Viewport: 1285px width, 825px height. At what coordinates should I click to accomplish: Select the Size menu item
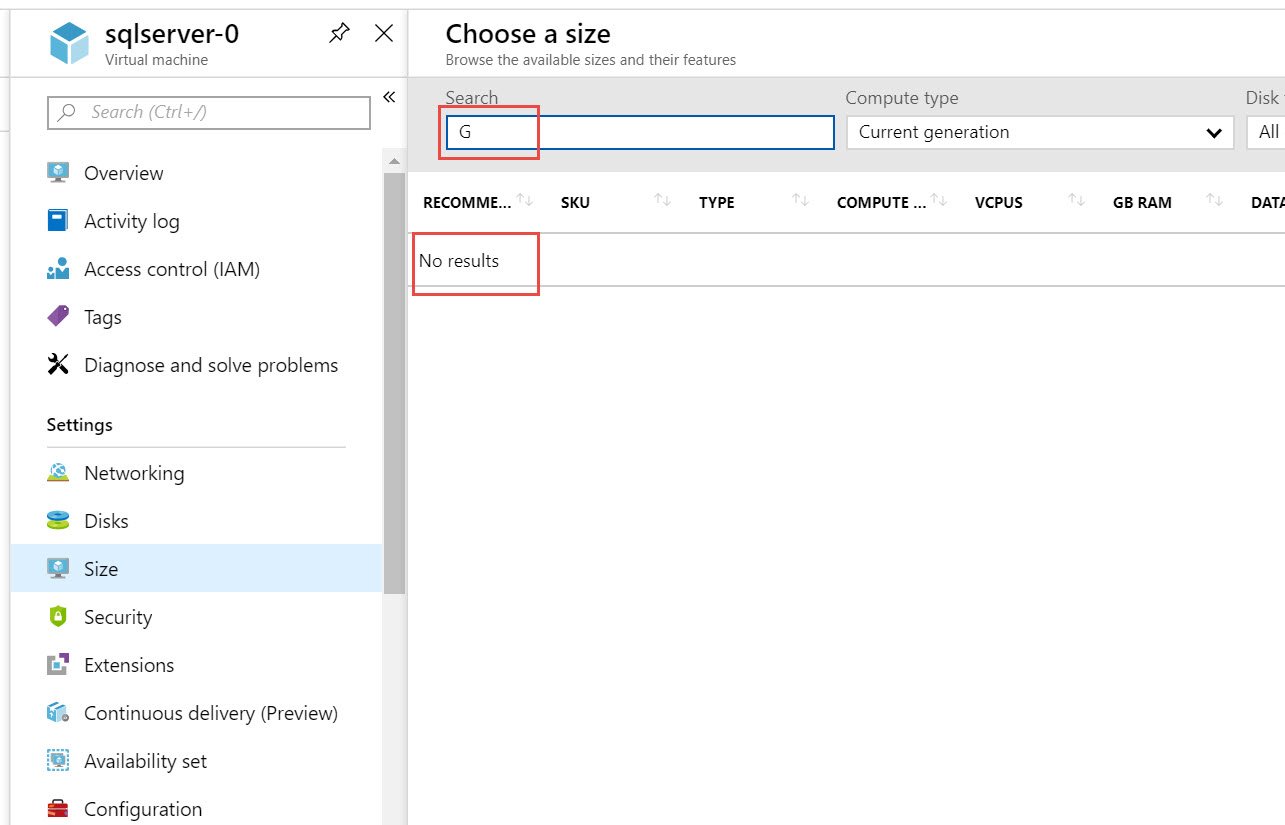coord(196,569)
